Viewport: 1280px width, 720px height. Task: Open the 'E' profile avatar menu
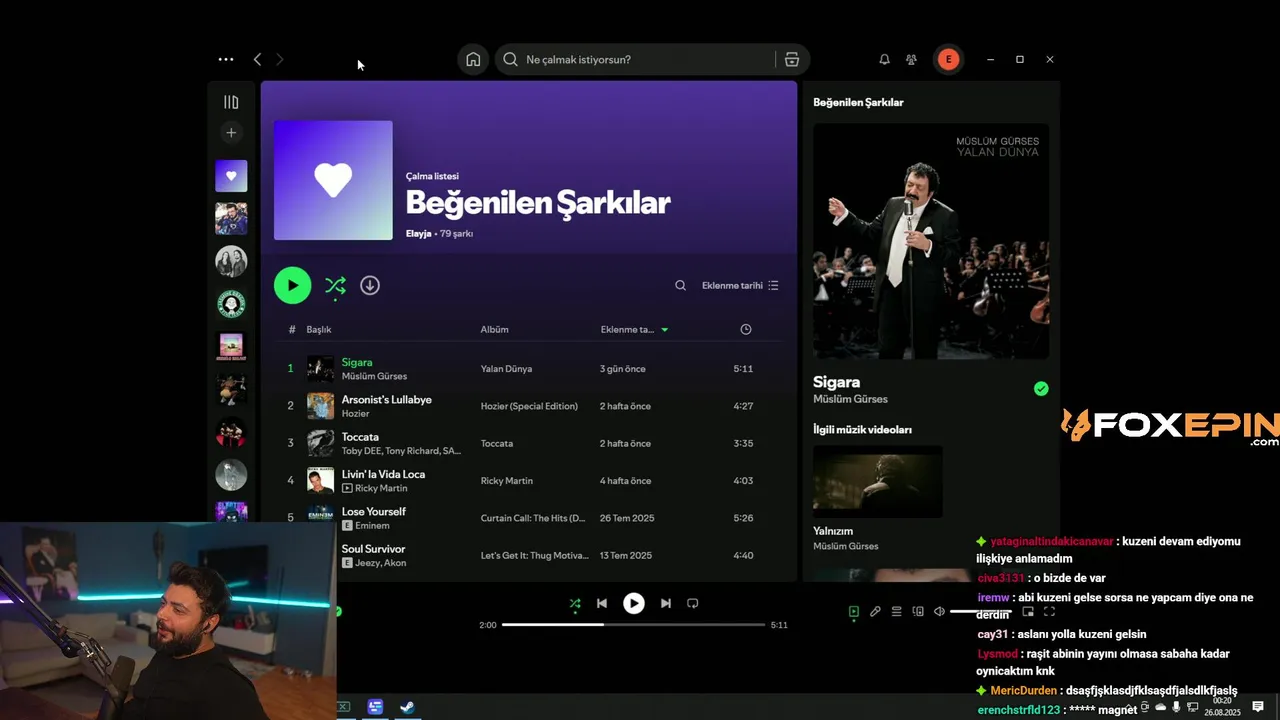pyautogui.click(x=948, y=60)
